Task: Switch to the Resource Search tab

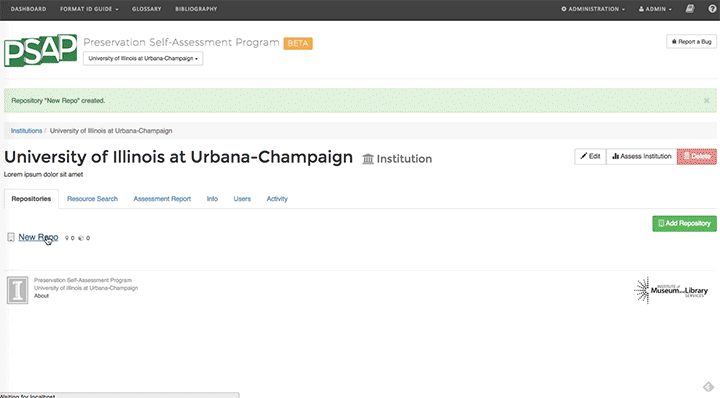Action: 92,199
